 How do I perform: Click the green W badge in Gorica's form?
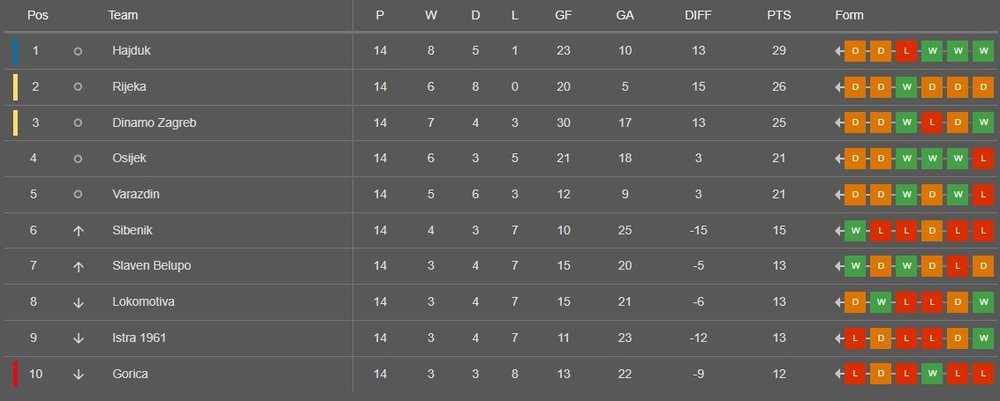click(932, 374)
